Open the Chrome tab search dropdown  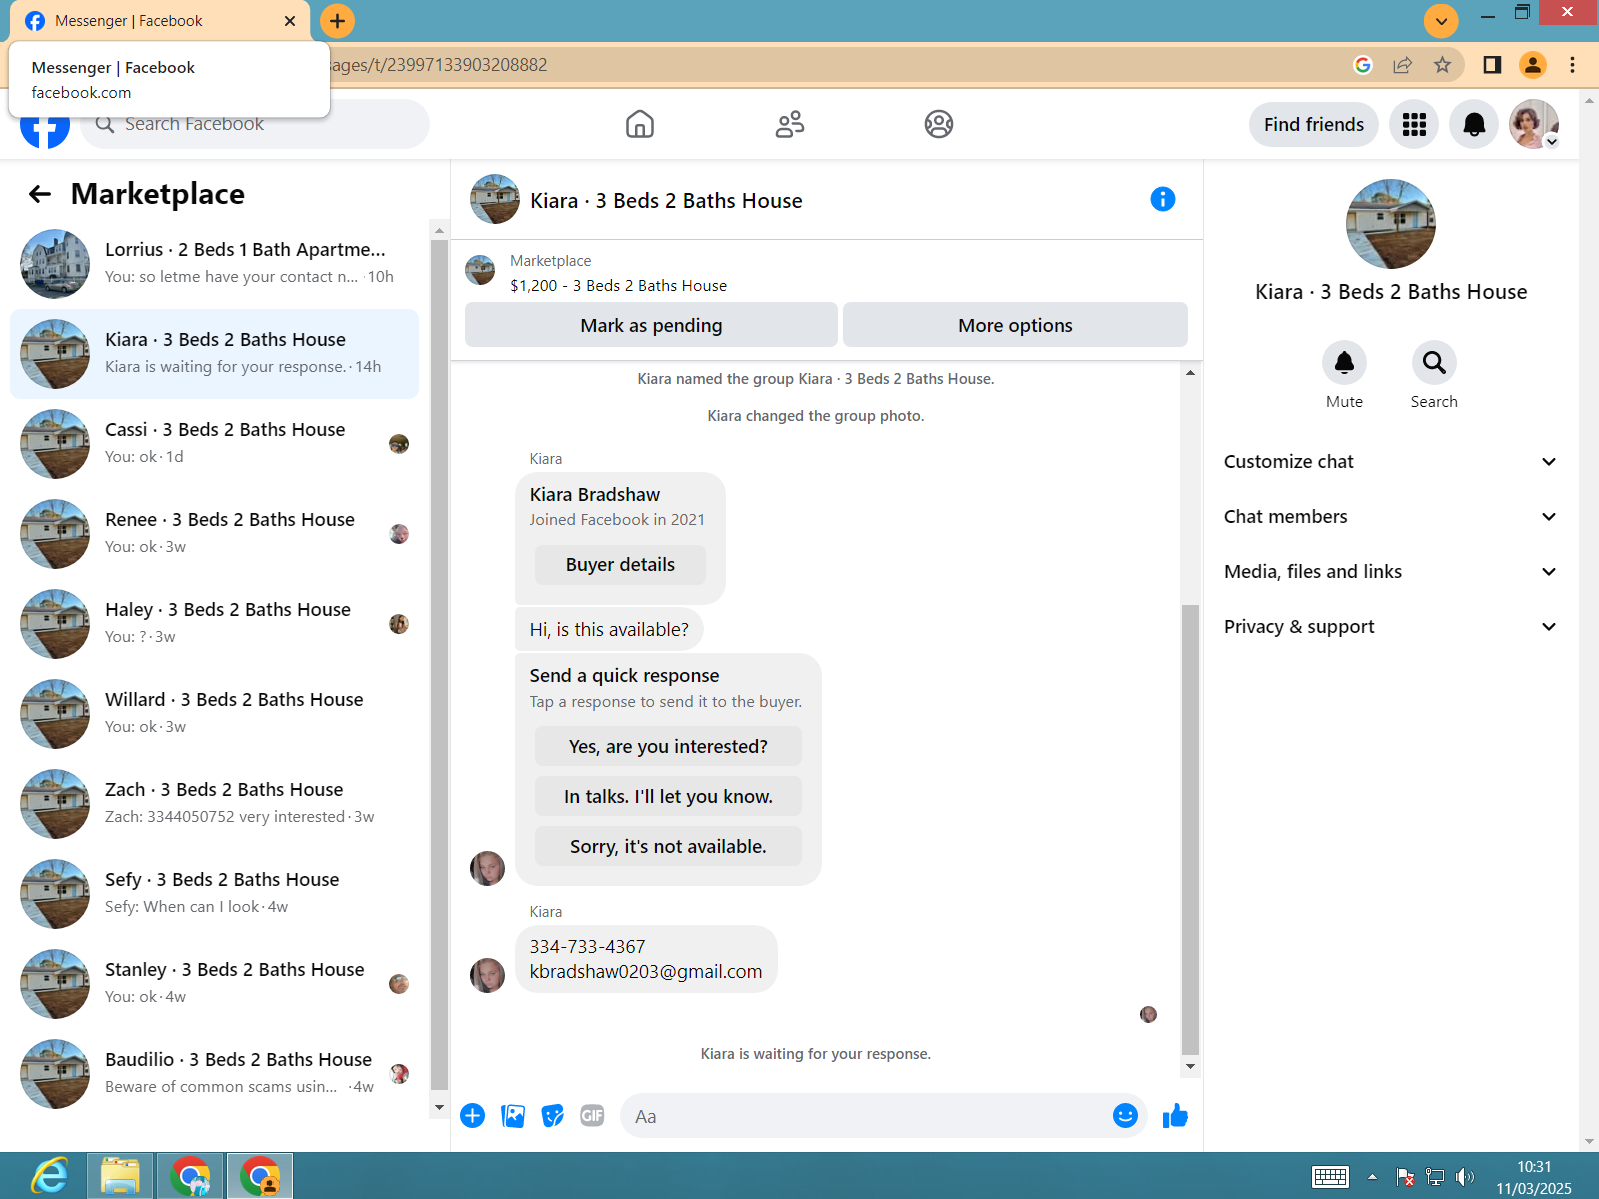click(1441, 20)
